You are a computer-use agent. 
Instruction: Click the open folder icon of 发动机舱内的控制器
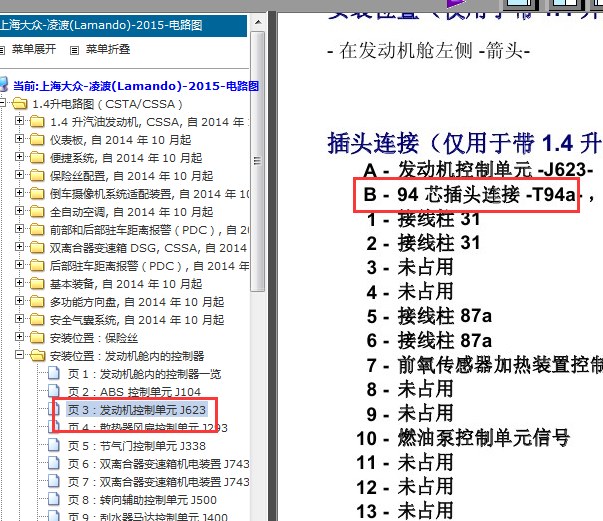[37, 356]
